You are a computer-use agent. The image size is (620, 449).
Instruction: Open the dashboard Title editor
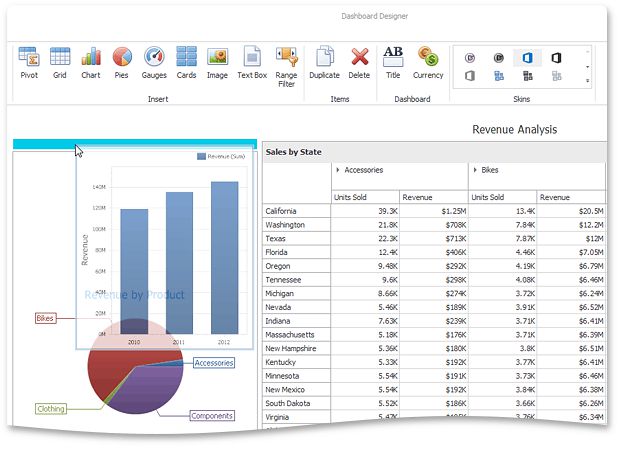[x=393, y=62]
